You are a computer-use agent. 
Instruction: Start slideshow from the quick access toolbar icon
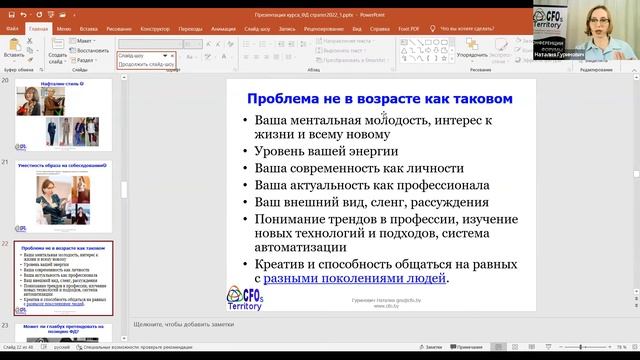click(51, 15)
